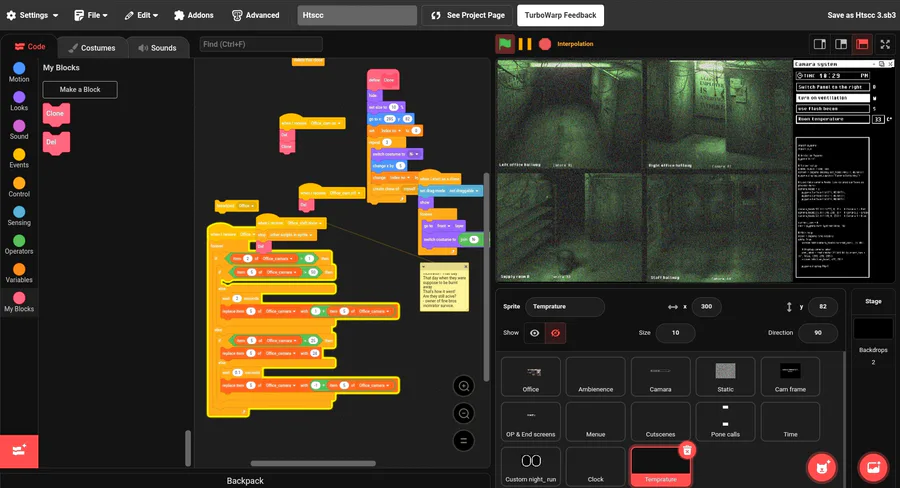Image resolution: width=900 pixels, height=488 pixels.
Task: Select the Cam frame sprite thumbnail
Action: [x=790, y=377]
